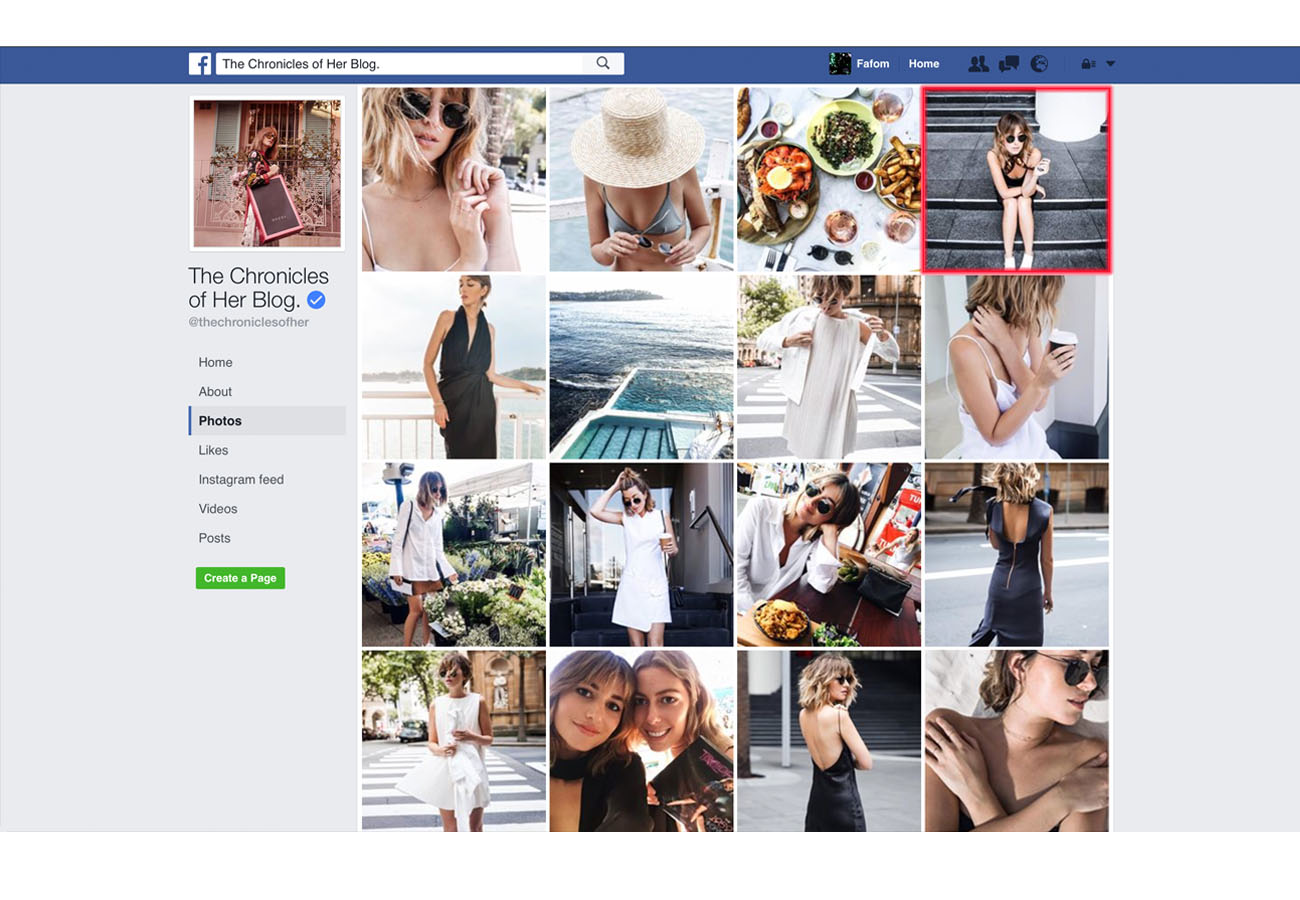The height and width of the screenshot is (900, 1300).
Task: Click The Chronicles of Her Blog title
Action: pos(258,287)
